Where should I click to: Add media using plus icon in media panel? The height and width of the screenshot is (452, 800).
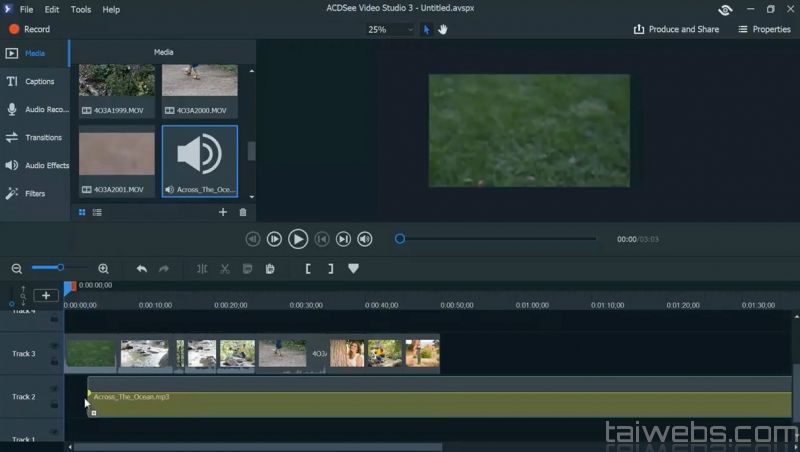(x=223, y=212)
